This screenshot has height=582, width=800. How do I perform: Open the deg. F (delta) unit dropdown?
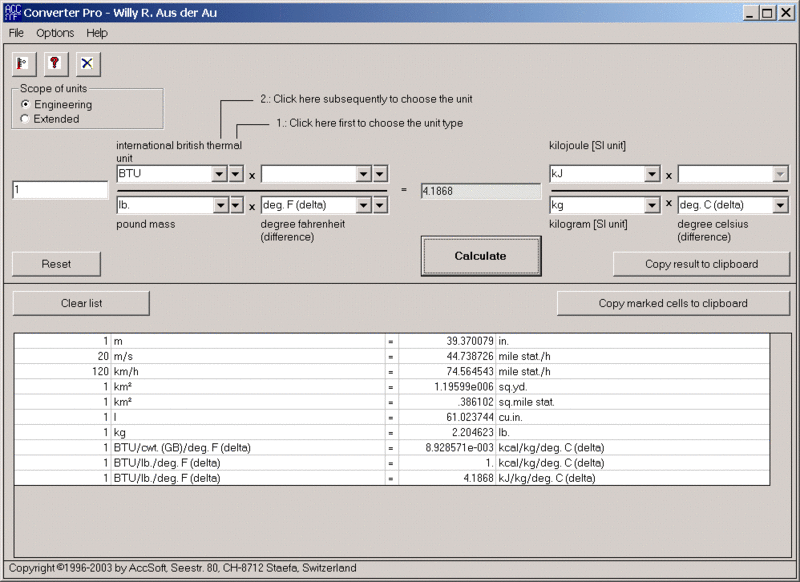click(363, 206)
